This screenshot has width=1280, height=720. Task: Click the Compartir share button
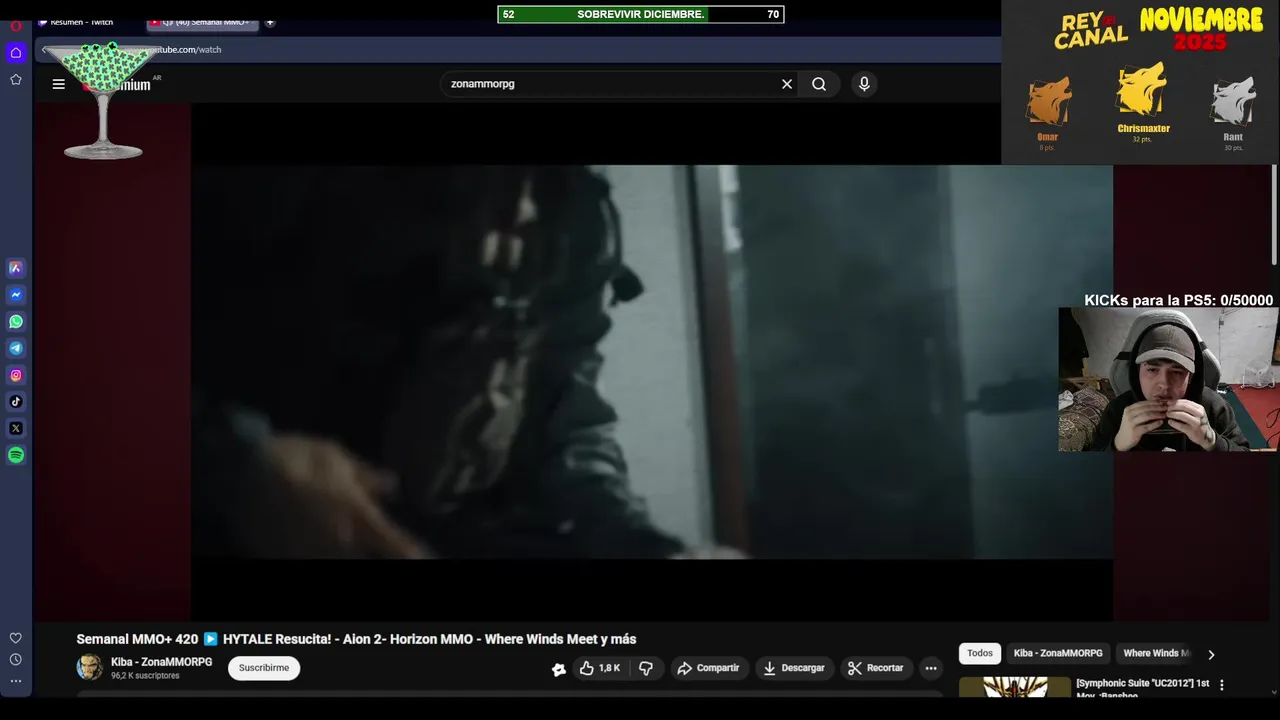tap(708, 668)
